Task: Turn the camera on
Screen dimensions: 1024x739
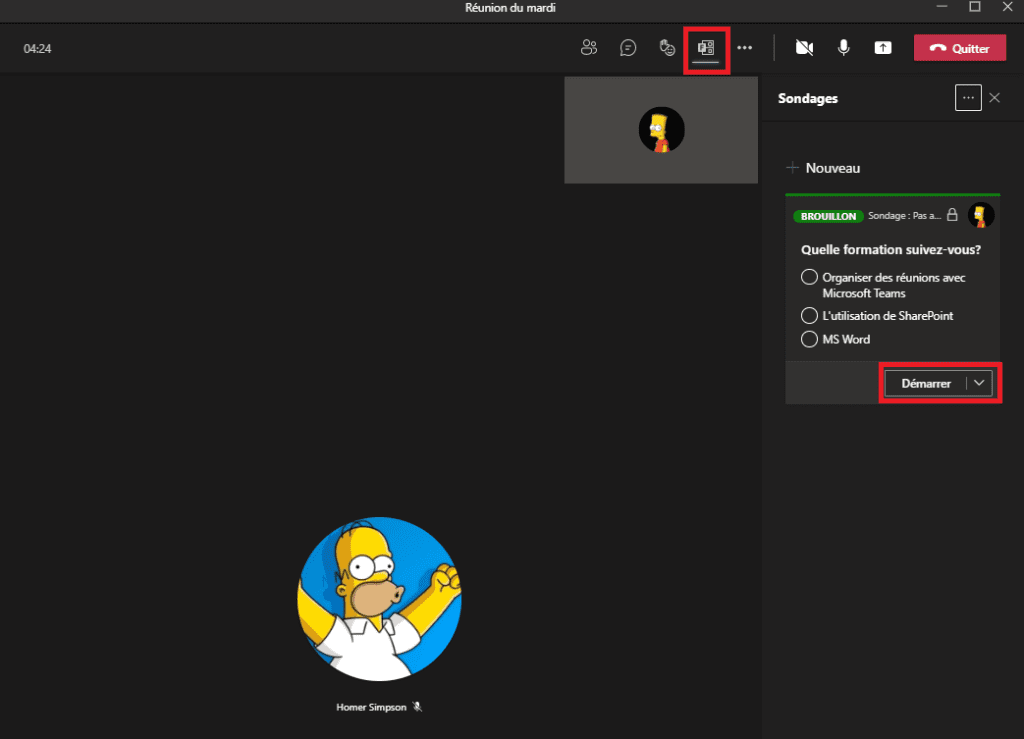Action: (804, 48)
